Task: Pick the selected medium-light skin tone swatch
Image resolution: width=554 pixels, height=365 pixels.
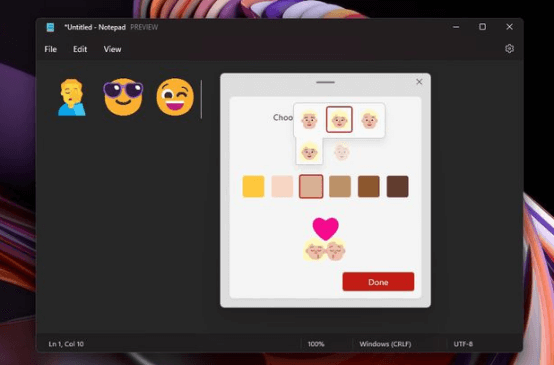Action: (311, 186)
